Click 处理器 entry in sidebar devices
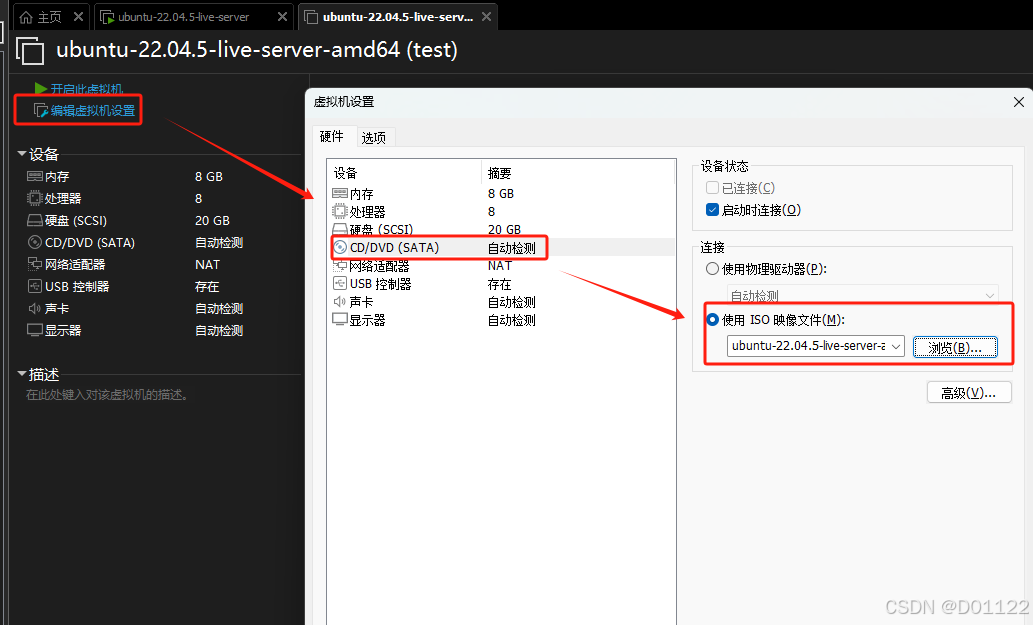1033x625 pixels. (x=63, y=198)
